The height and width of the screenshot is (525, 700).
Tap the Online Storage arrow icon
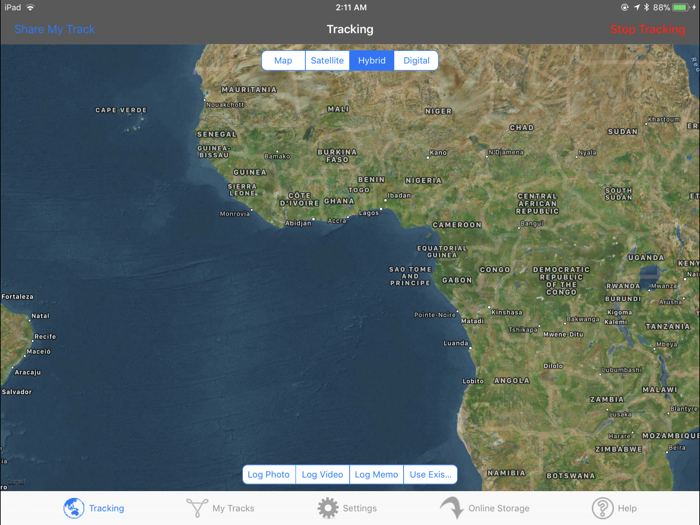[451, 508]
